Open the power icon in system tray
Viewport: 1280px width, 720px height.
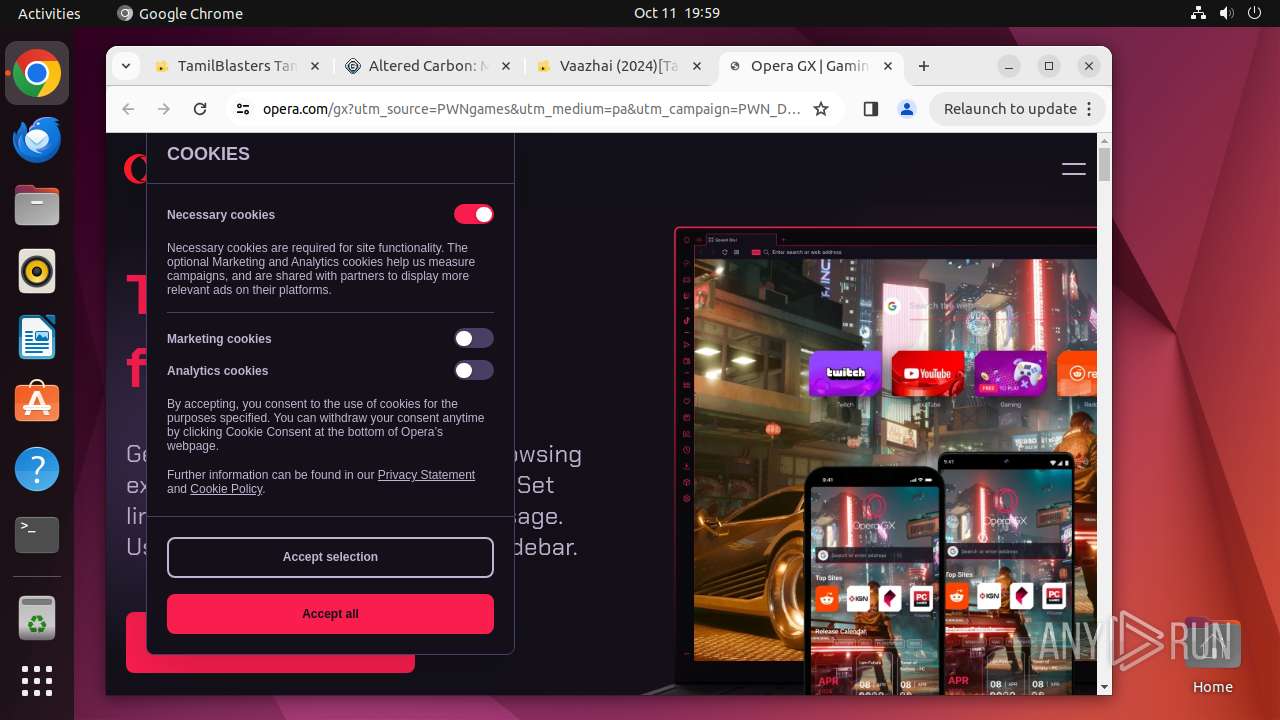[1255, 13]
